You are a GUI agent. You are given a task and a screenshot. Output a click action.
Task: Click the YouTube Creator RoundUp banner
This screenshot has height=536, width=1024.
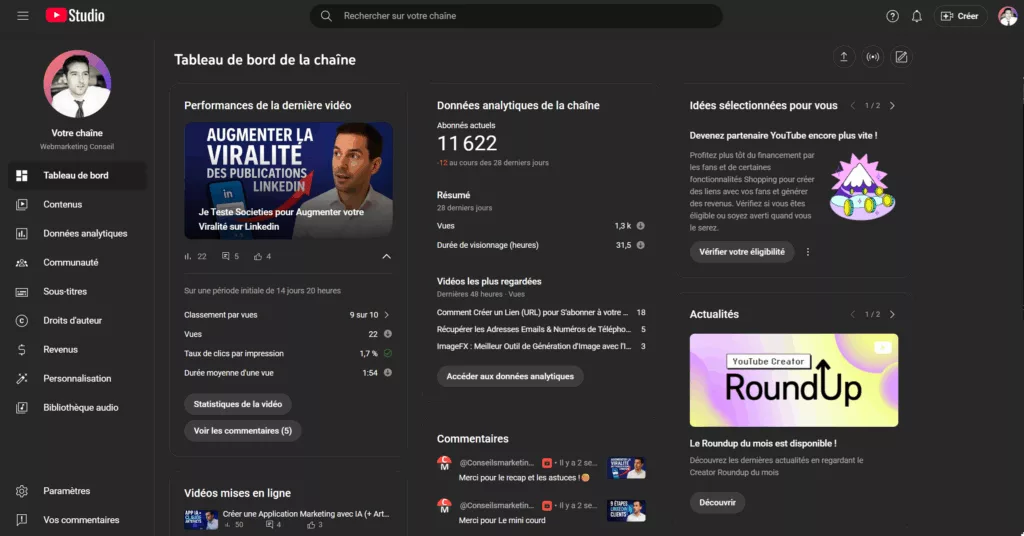[793, 380]
